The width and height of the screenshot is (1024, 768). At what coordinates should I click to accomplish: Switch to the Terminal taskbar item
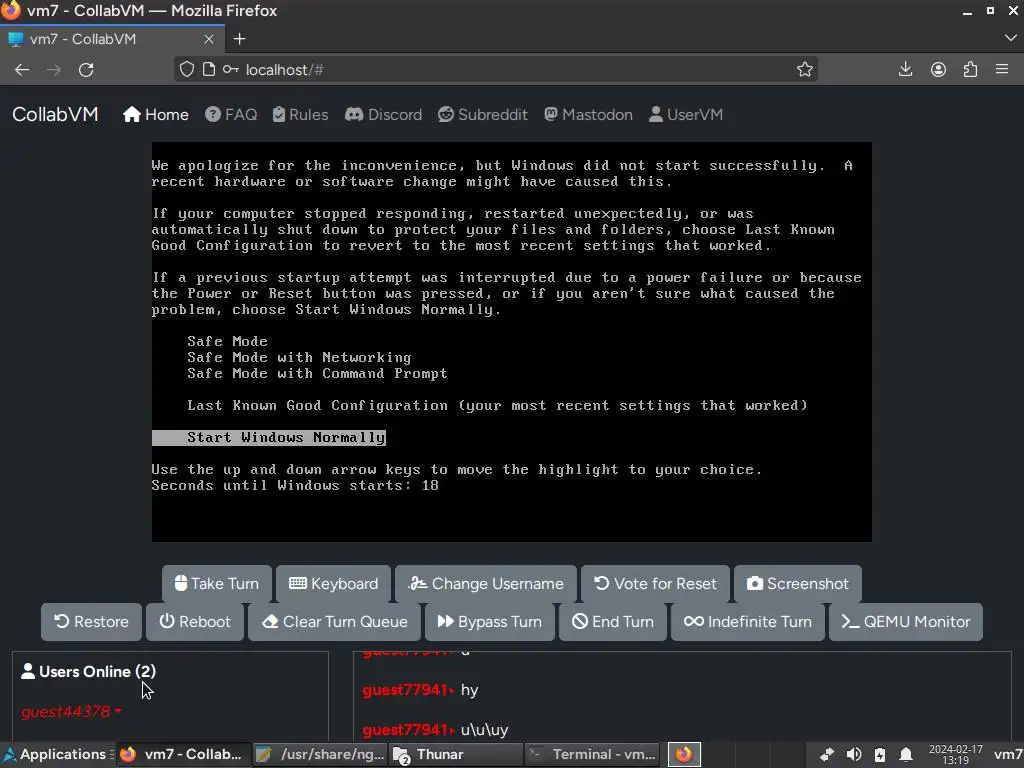click(x=592, y=754)
